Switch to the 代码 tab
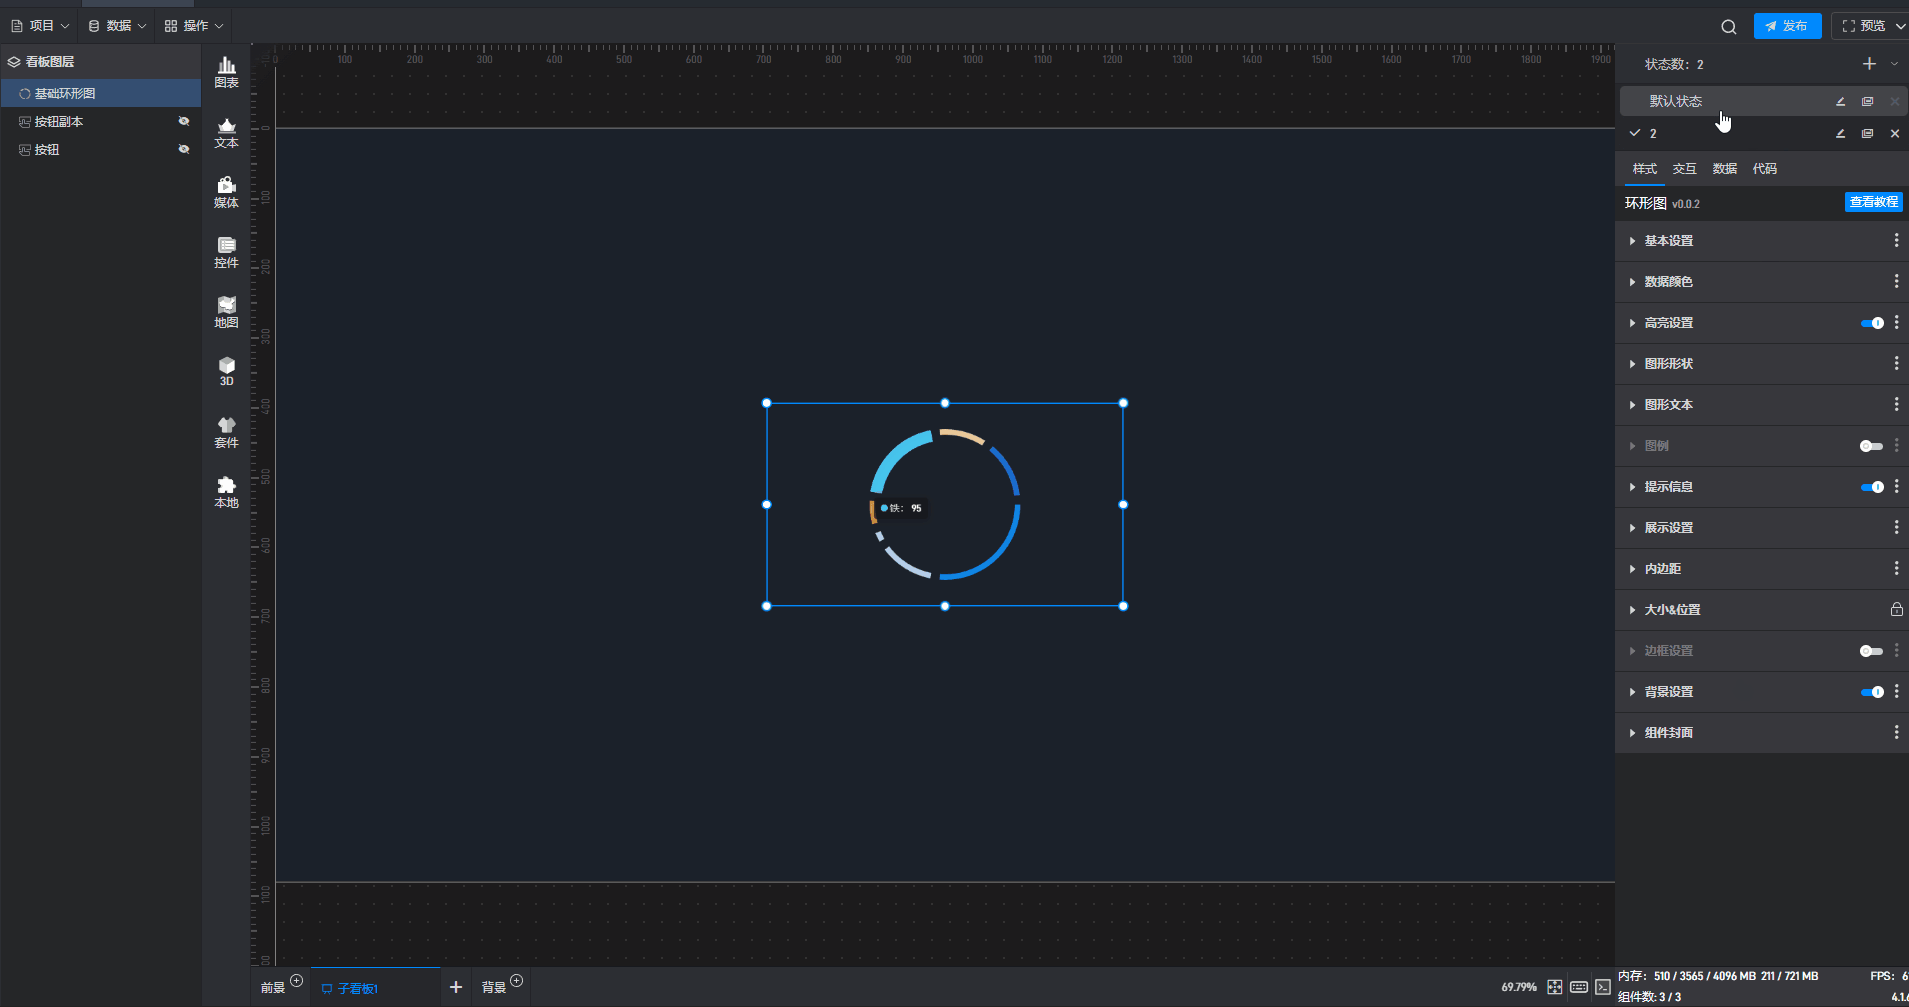This screenshot has width=1909, height=1007. 1764,169
